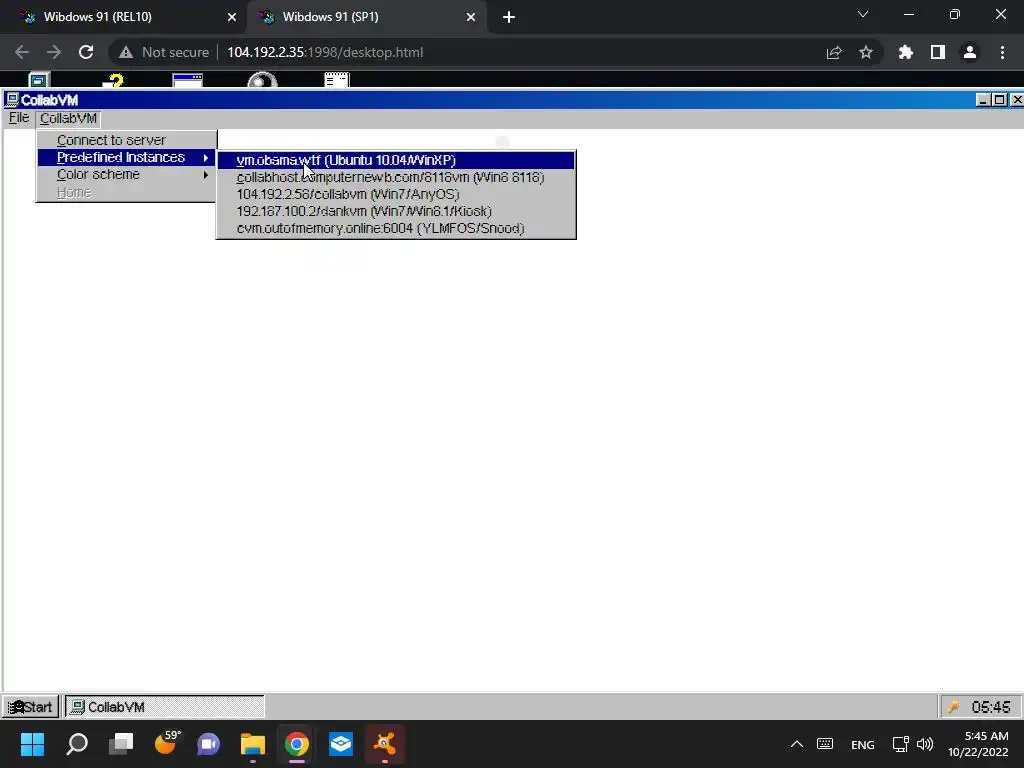
Task: Open Task View on taskbar
Action: point(121,744)
